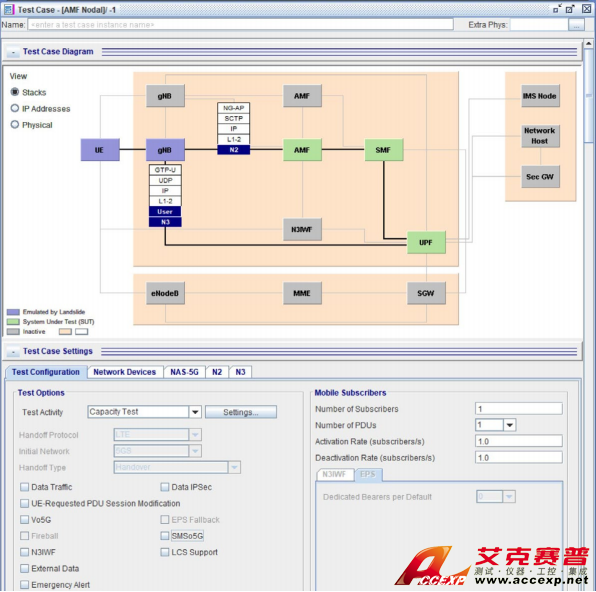Click the eNodeB inactive node

(x=165, y=293)
